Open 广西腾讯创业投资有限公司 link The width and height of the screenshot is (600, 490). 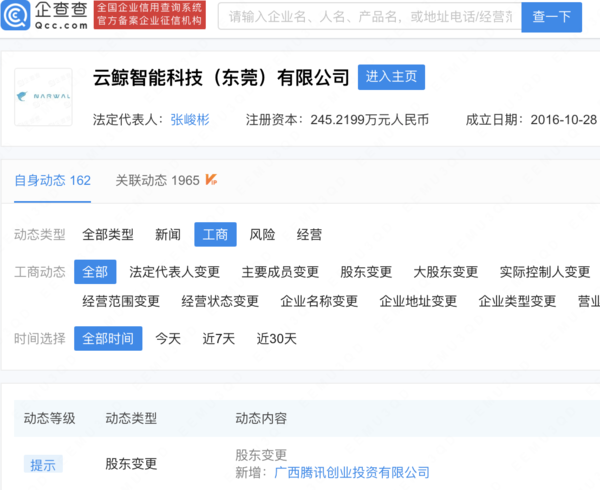[x=352, y=473]
